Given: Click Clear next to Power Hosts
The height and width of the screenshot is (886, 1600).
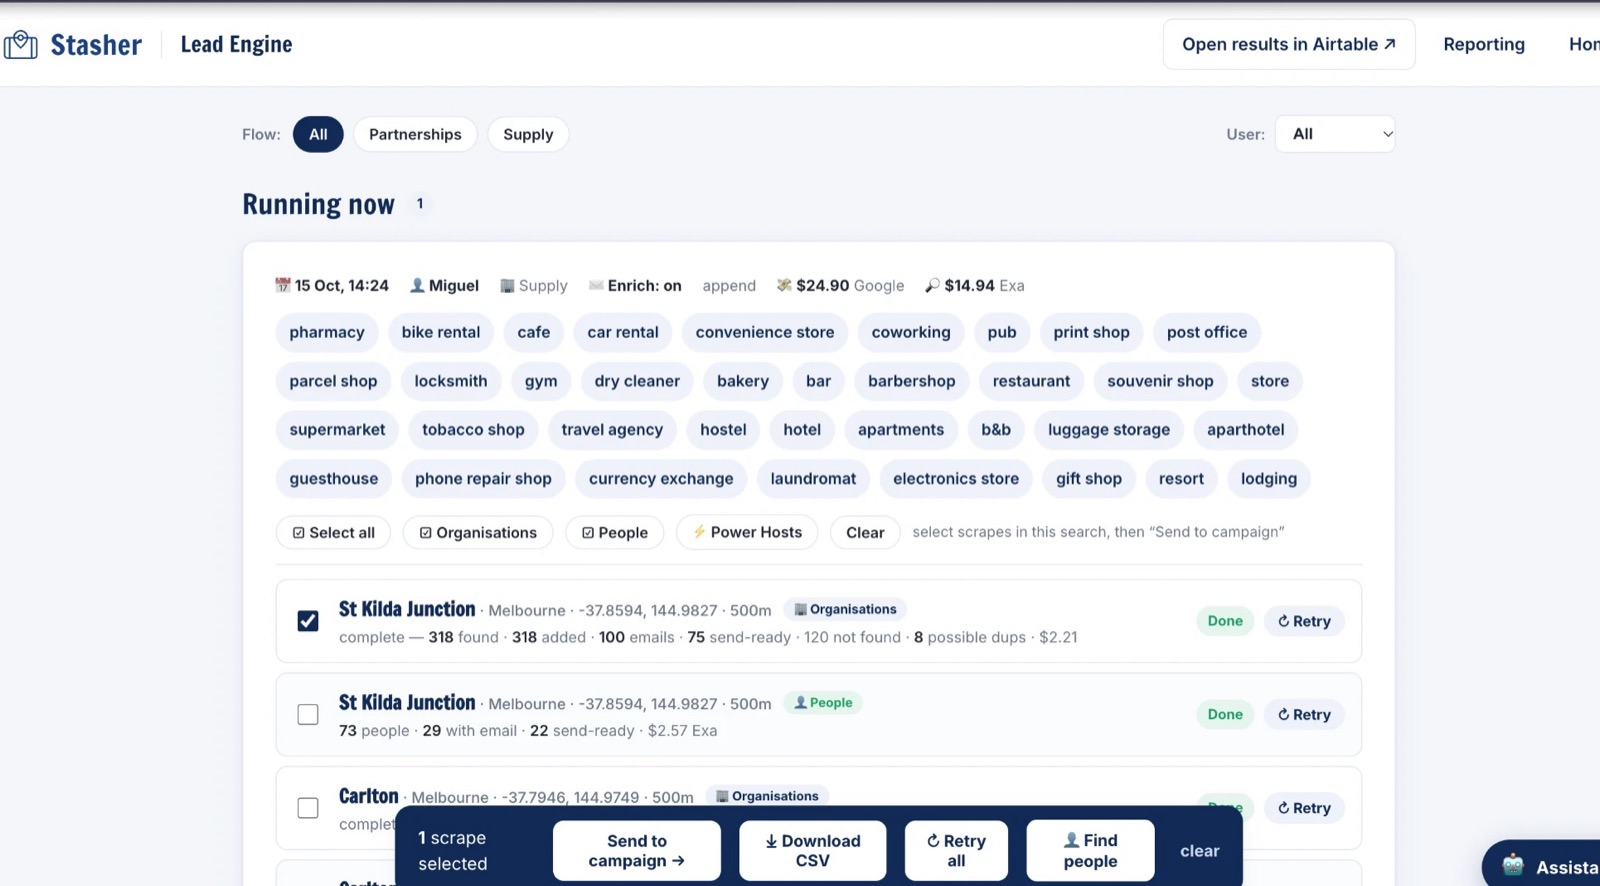Looking at the screenshot, I should click(865, 532).
